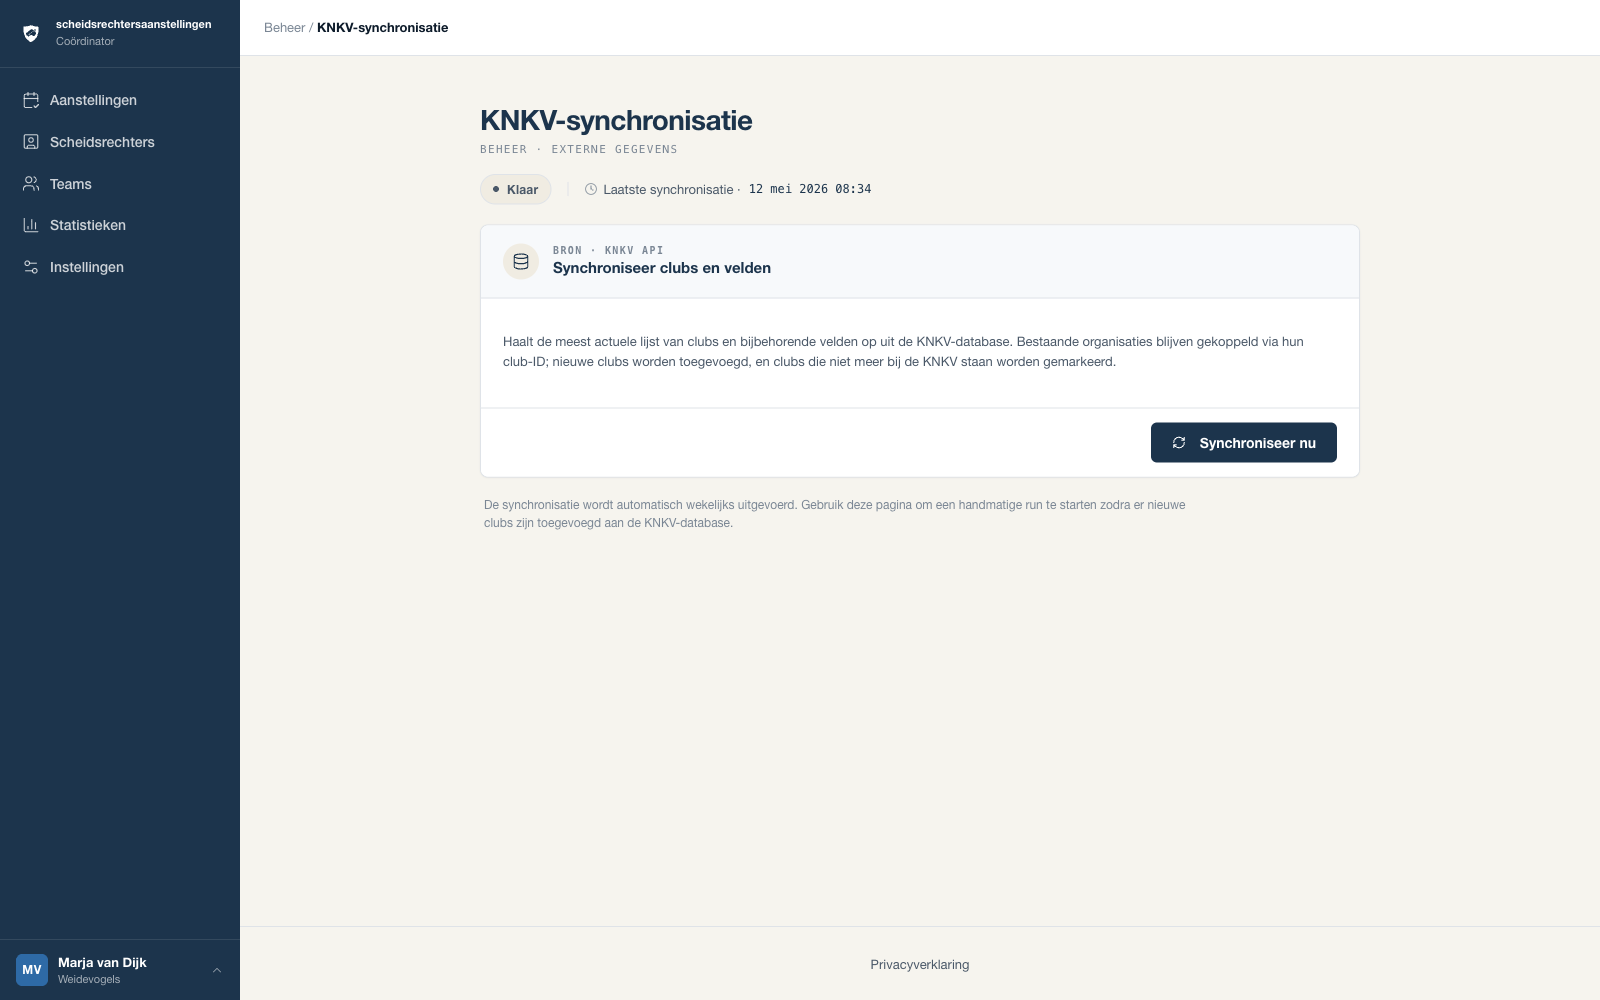Image resolution: width=1600 pixels, height=1000 pixels.
Task: Click the Coördinator role label
Action: tap(85, 41)
